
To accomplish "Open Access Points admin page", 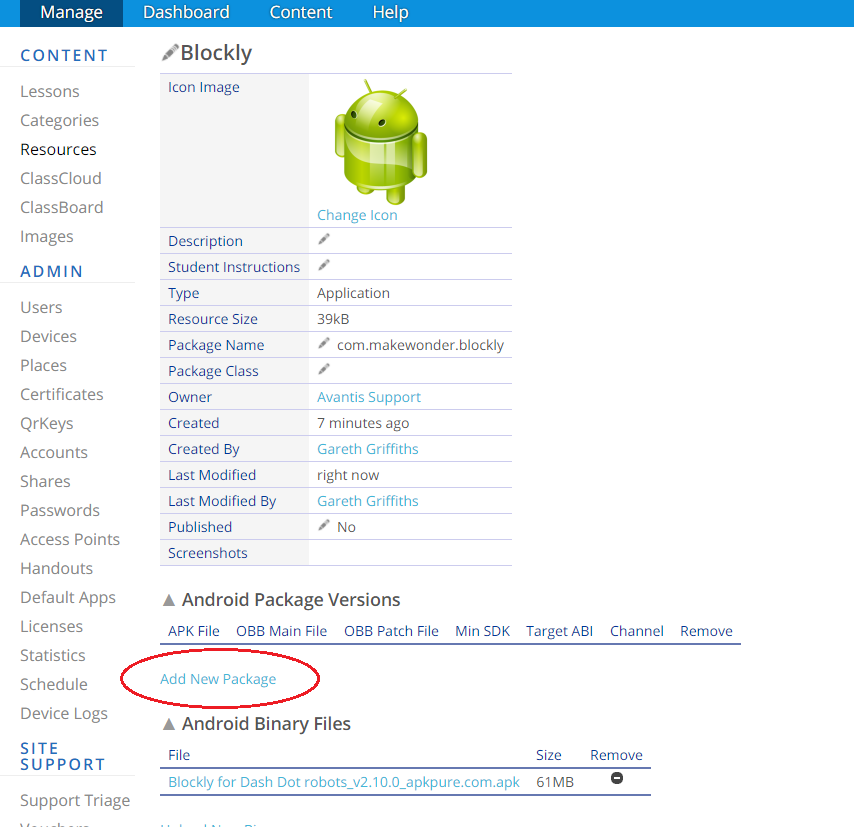I will (x=70, y=539).
